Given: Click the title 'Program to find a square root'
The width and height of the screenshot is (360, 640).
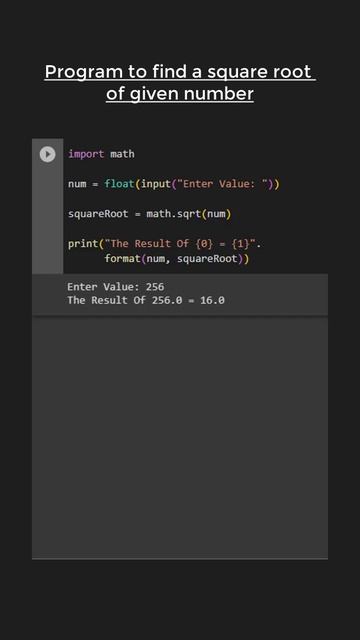Looking at the screenshot, I should point(180,72).
